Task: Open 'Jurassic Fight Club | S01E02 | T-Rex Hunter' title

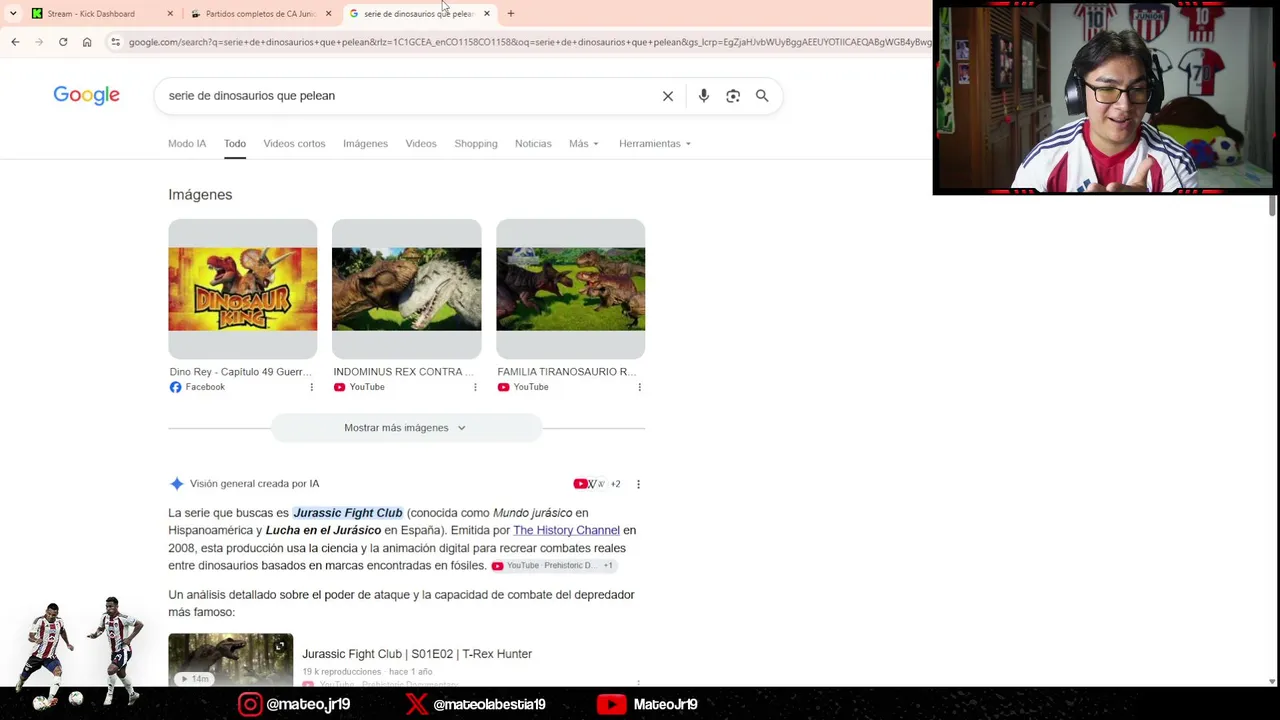Action: point(417,654)
